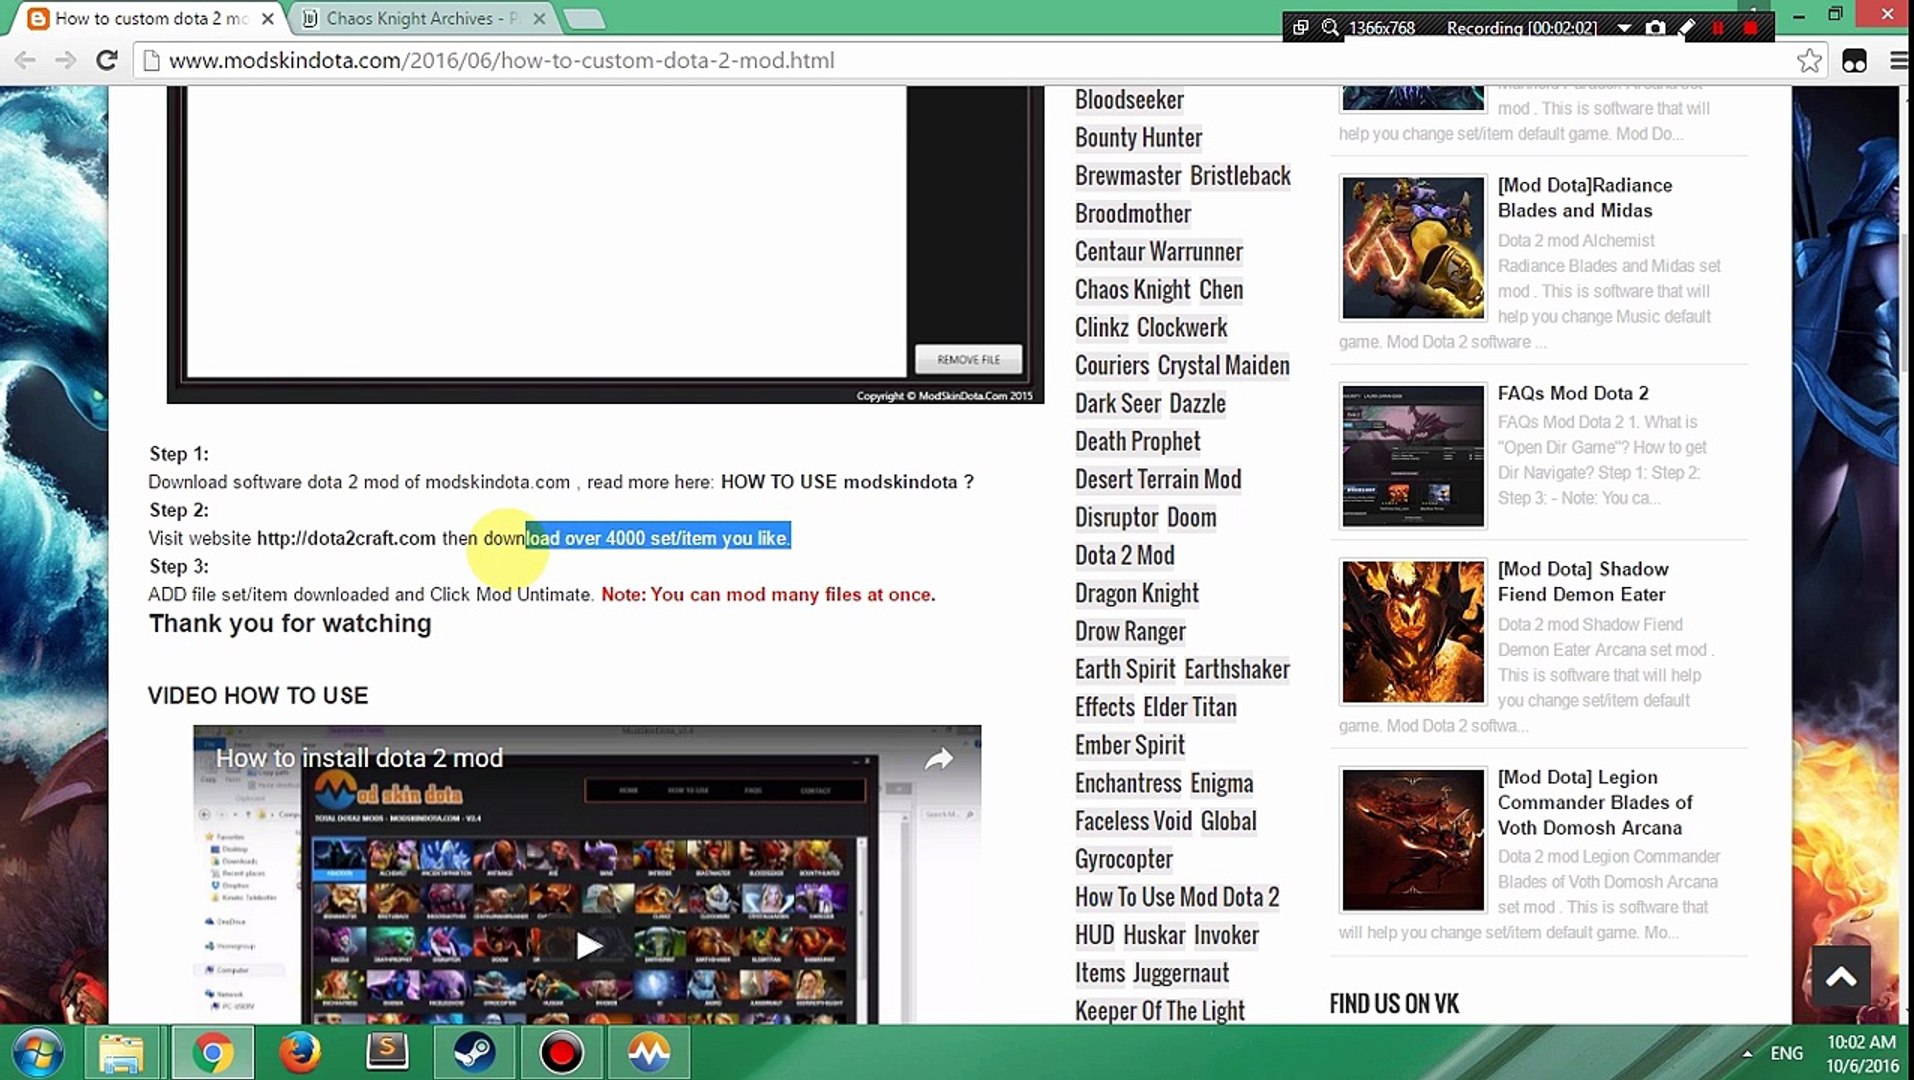1914x1080 pixels.
Task: Launch Firefox from the taskbar
Action: point(299,1053)
